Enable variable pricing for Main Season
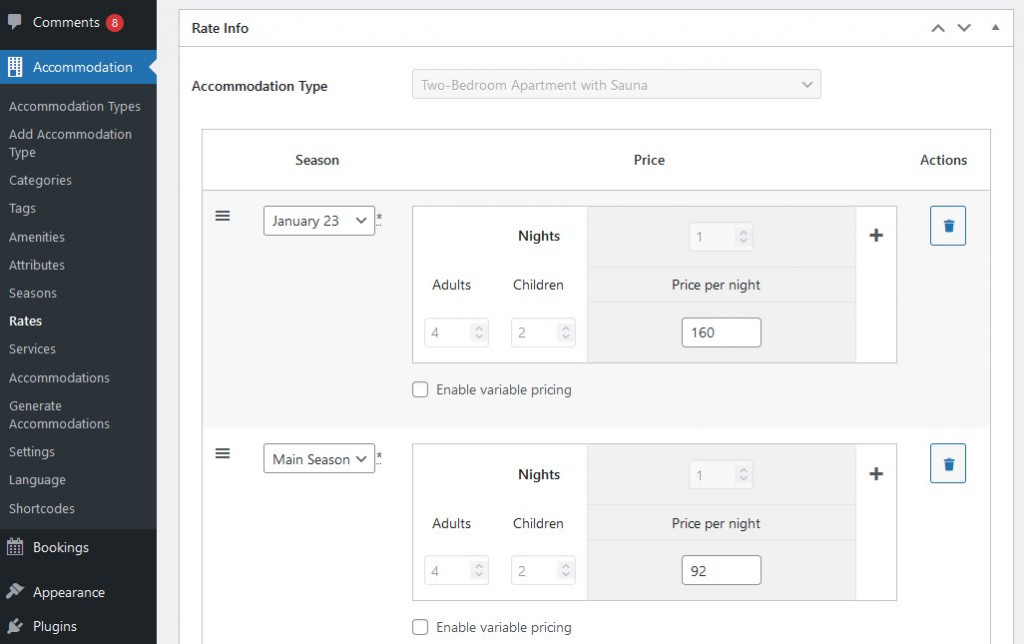 (x=421, y=628)
